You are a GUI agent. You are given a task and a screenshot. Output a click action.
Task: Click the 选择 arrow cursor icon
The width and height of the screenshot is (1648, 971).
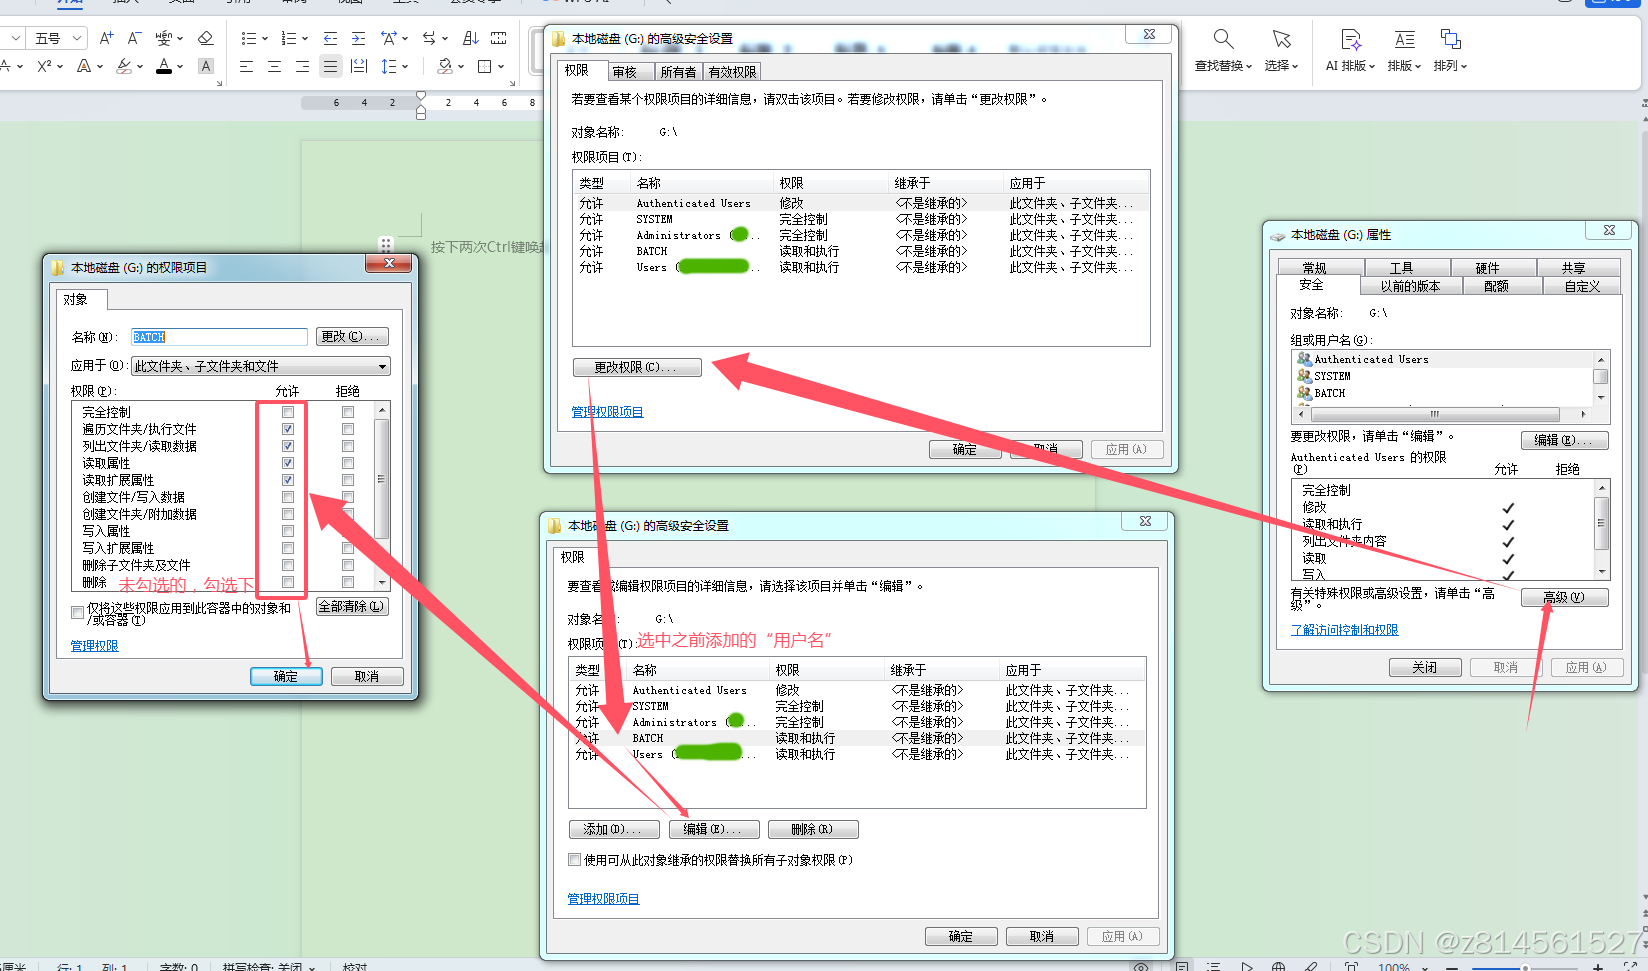point(1281,39)
